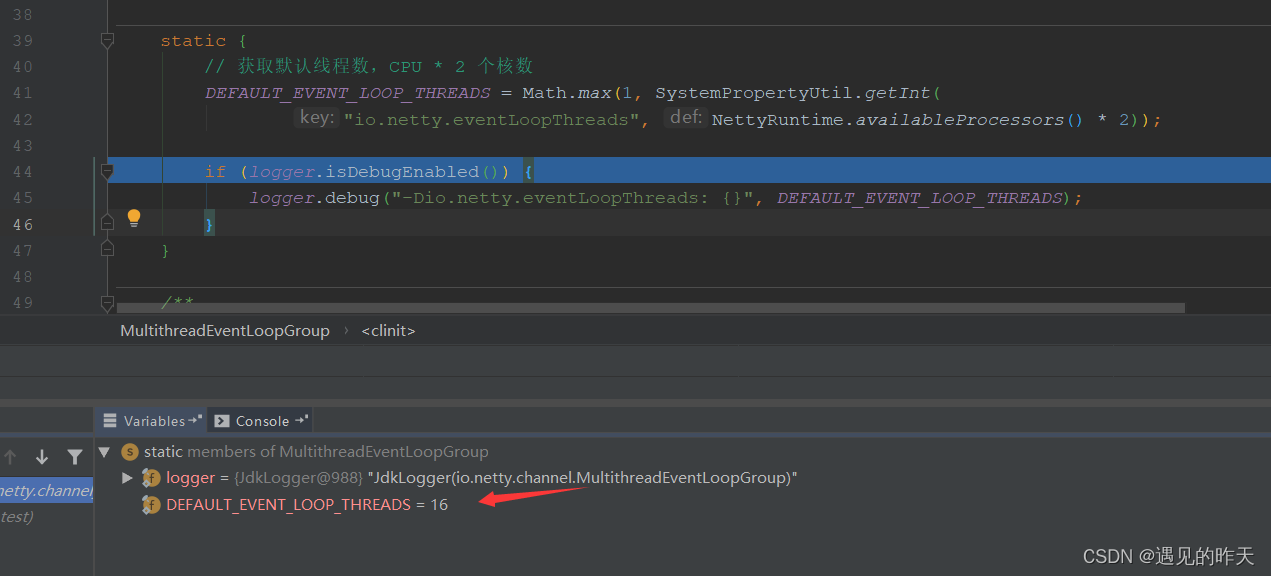Click the yellow light bulb quick-fix icon

click(134, 219)
